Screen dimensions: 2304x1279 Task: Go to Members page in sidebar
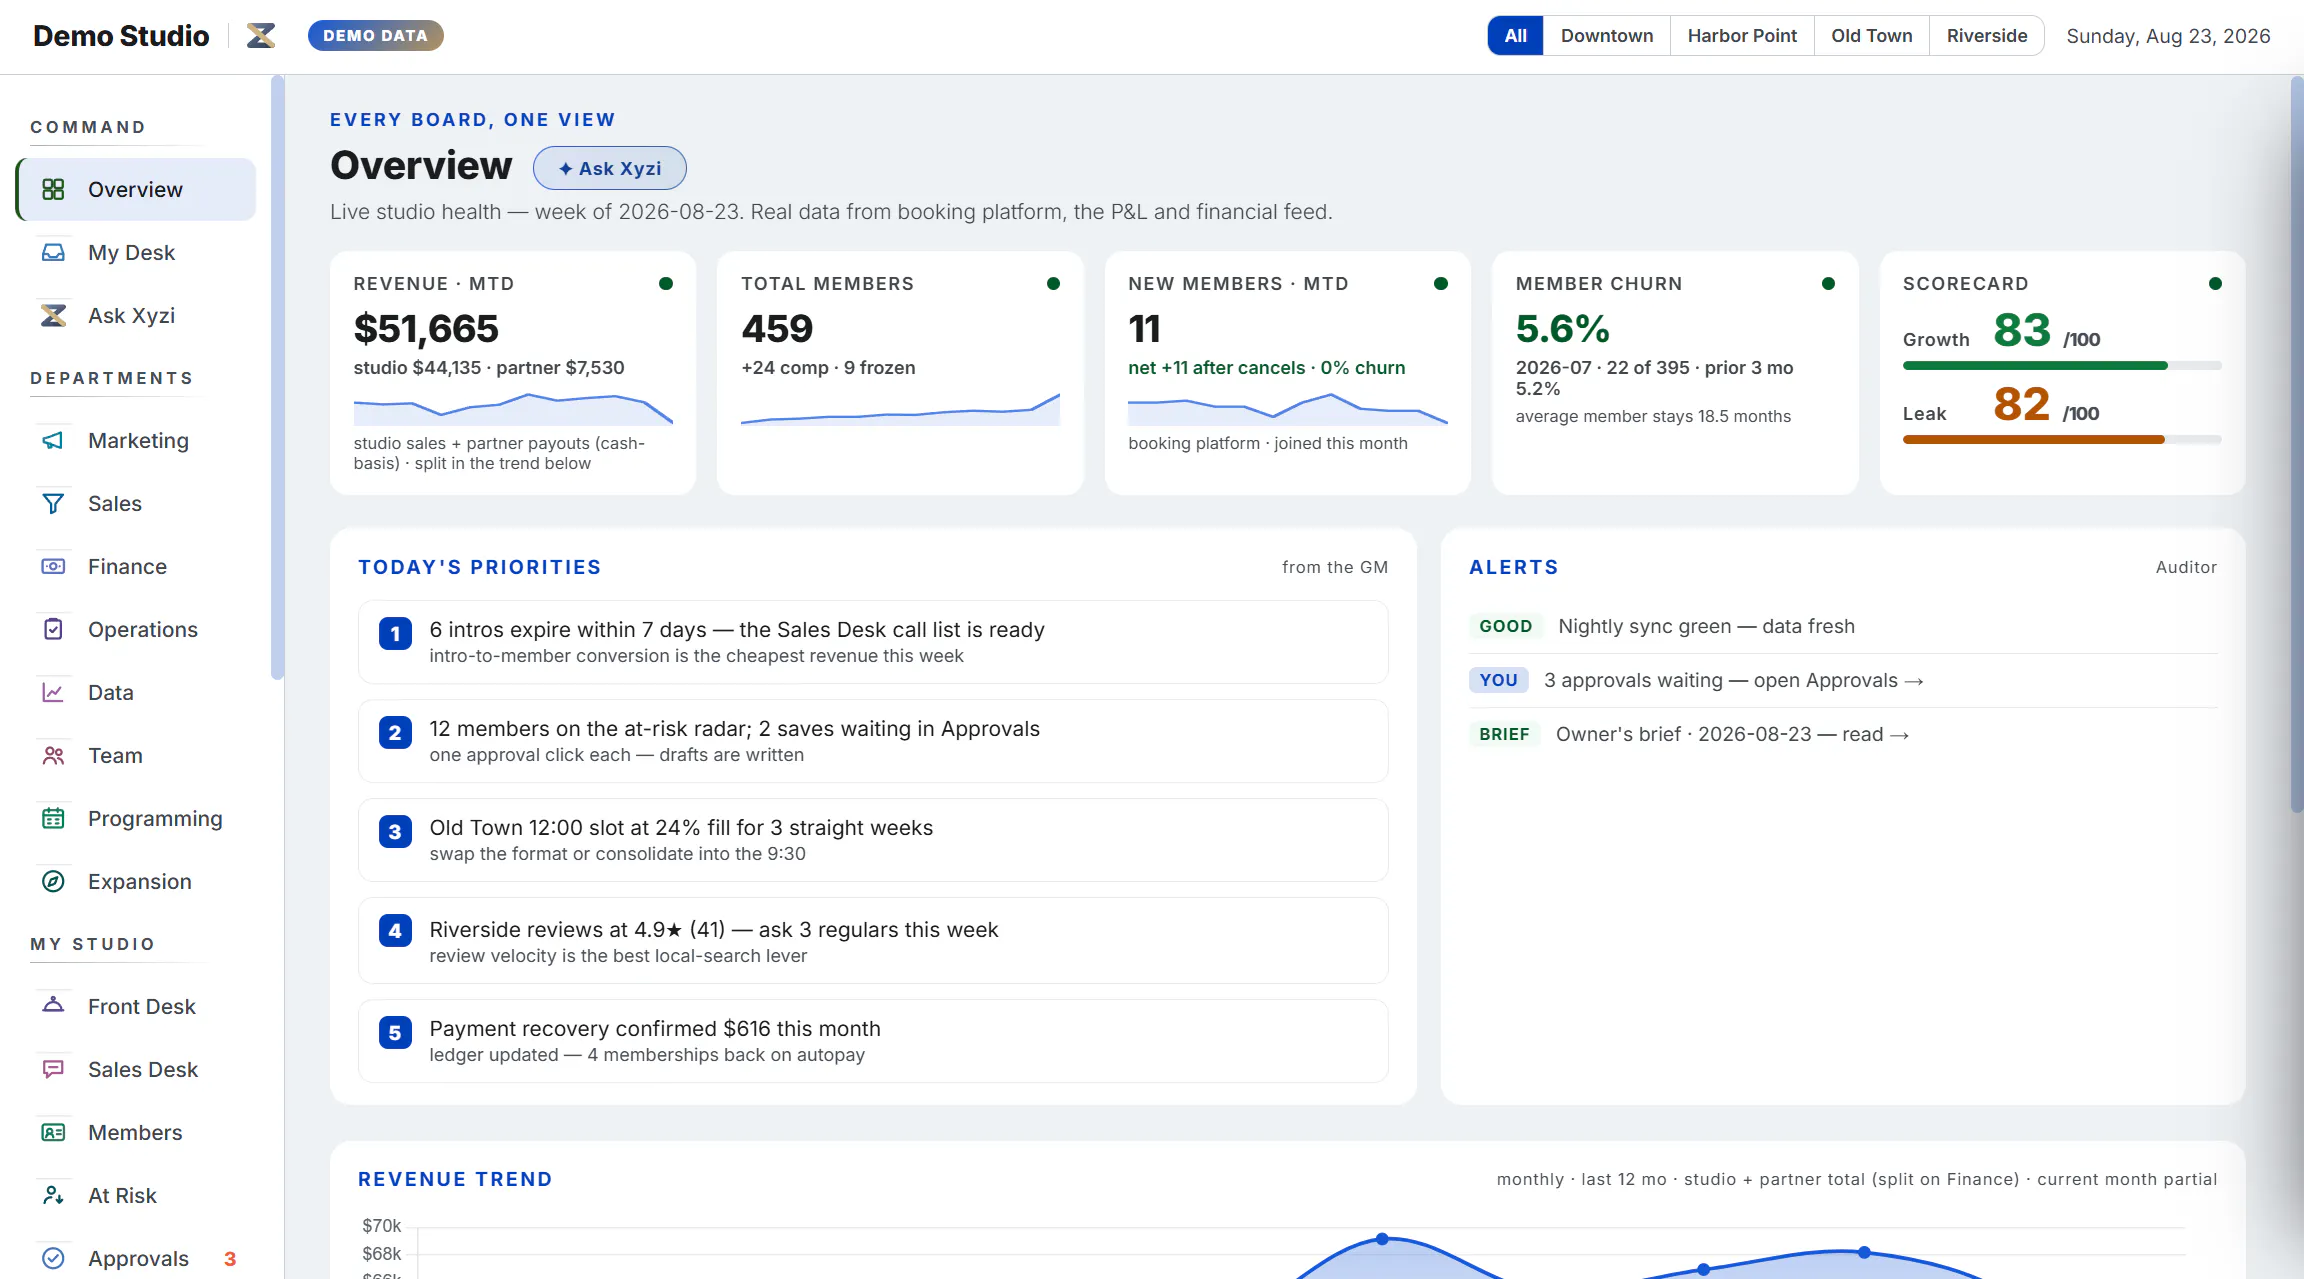[136, 1132]
